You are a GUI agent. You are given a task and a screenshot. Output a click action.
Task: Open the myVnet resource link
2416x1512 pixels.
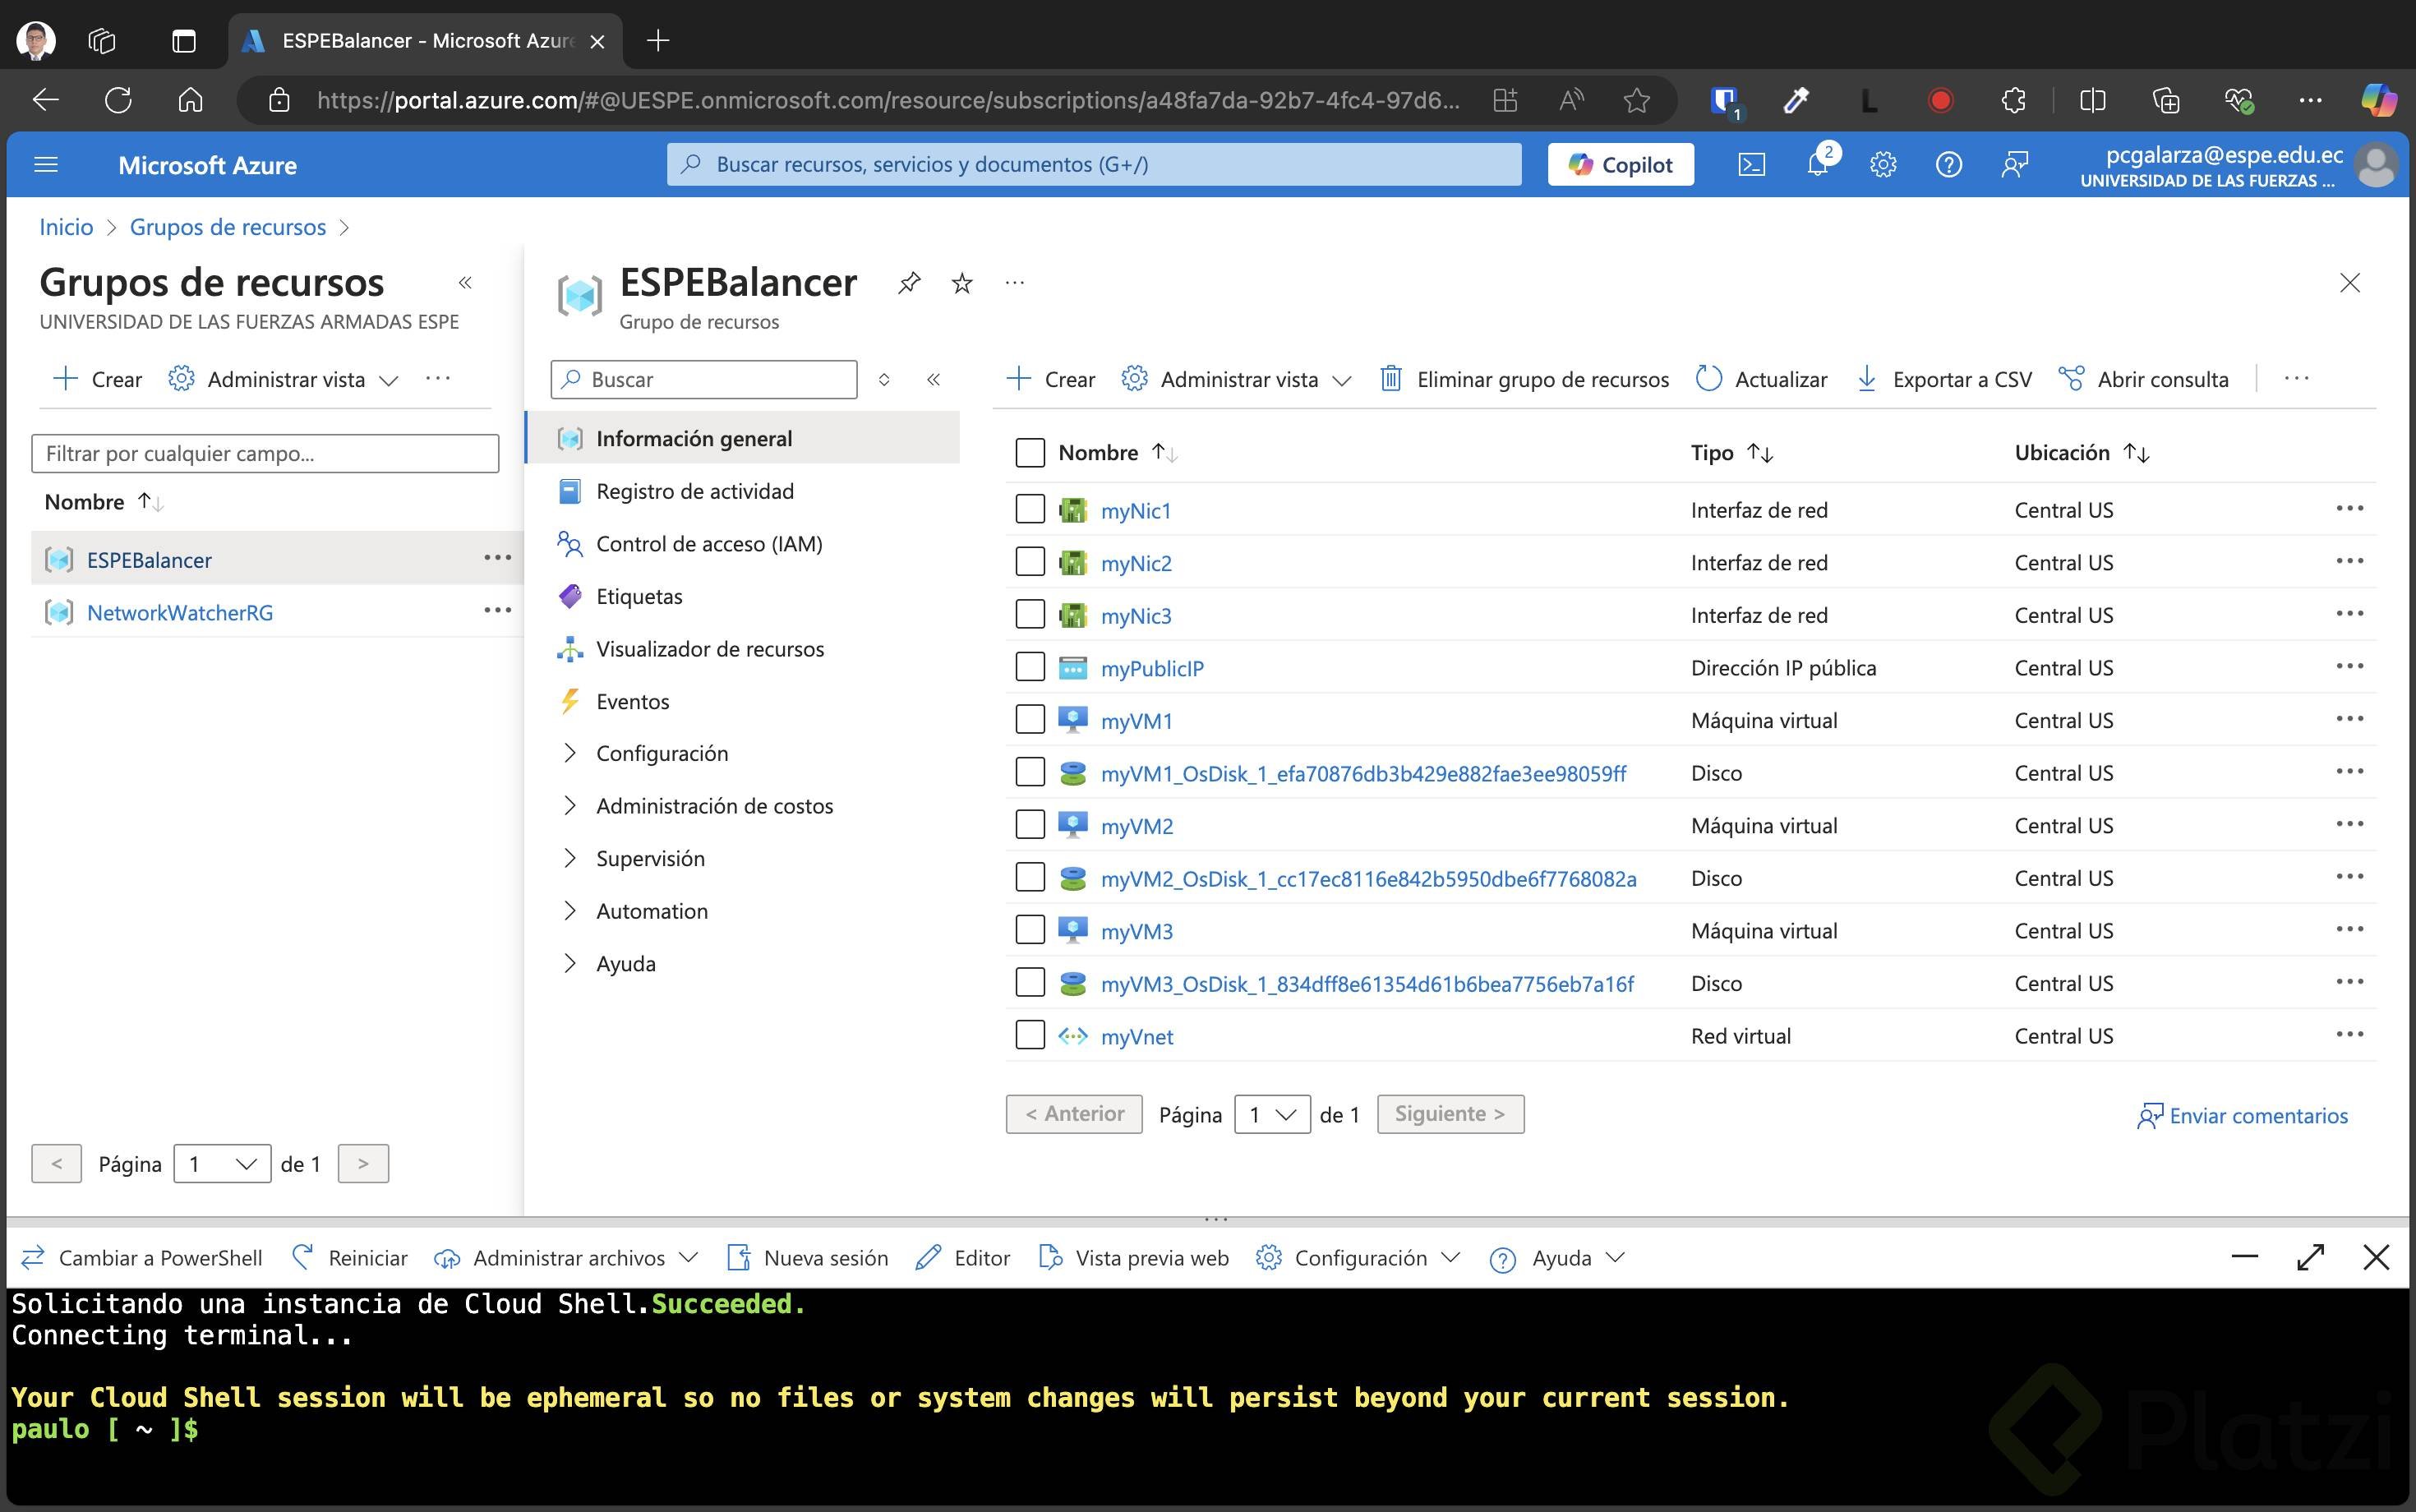point(1137,1037)
